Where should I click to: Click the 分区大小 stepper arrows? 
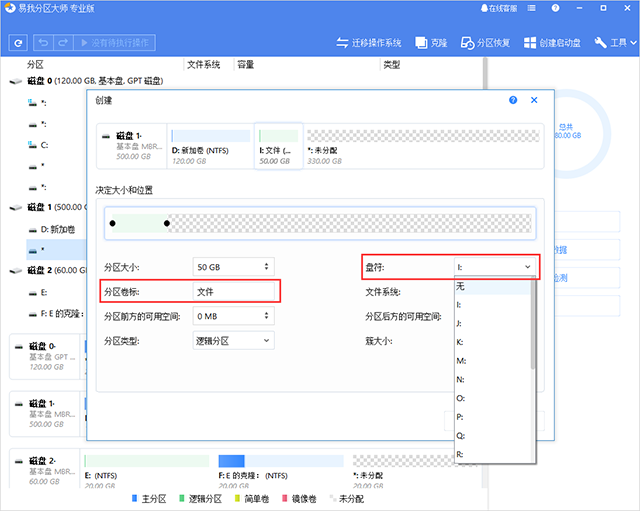pyautogui.click(x=266, y=267)
